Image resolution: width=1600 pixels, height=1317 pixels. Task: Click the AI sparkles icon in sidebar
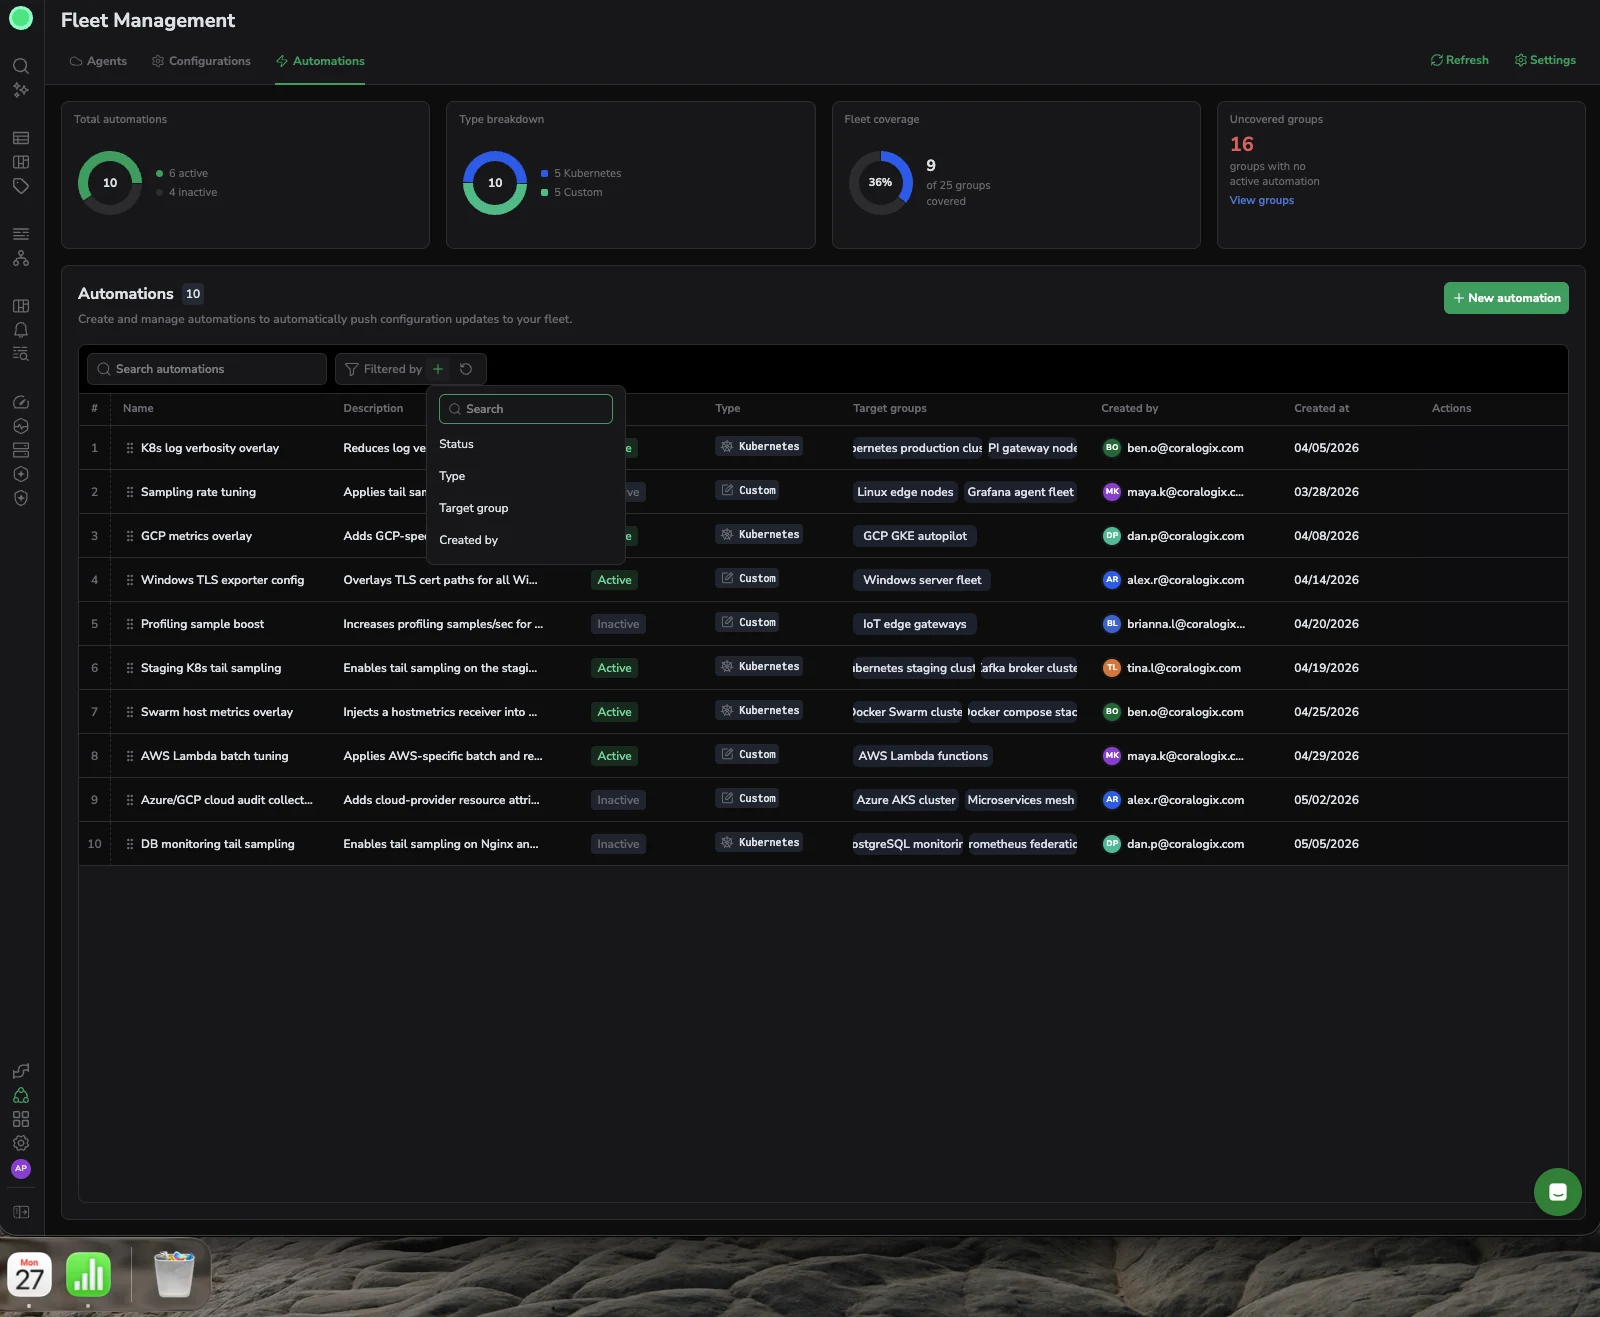(x=21, y=90)
